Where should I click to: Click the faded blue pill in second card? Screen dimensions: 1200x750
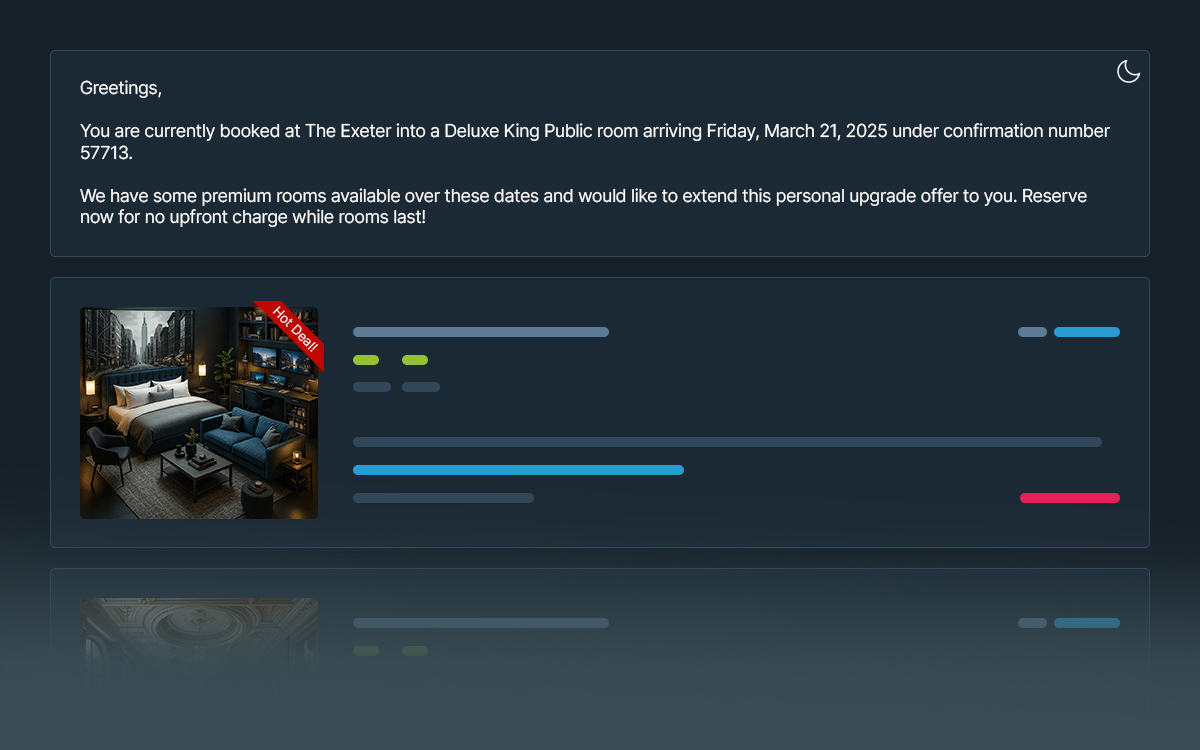(x=1087, y=623)
